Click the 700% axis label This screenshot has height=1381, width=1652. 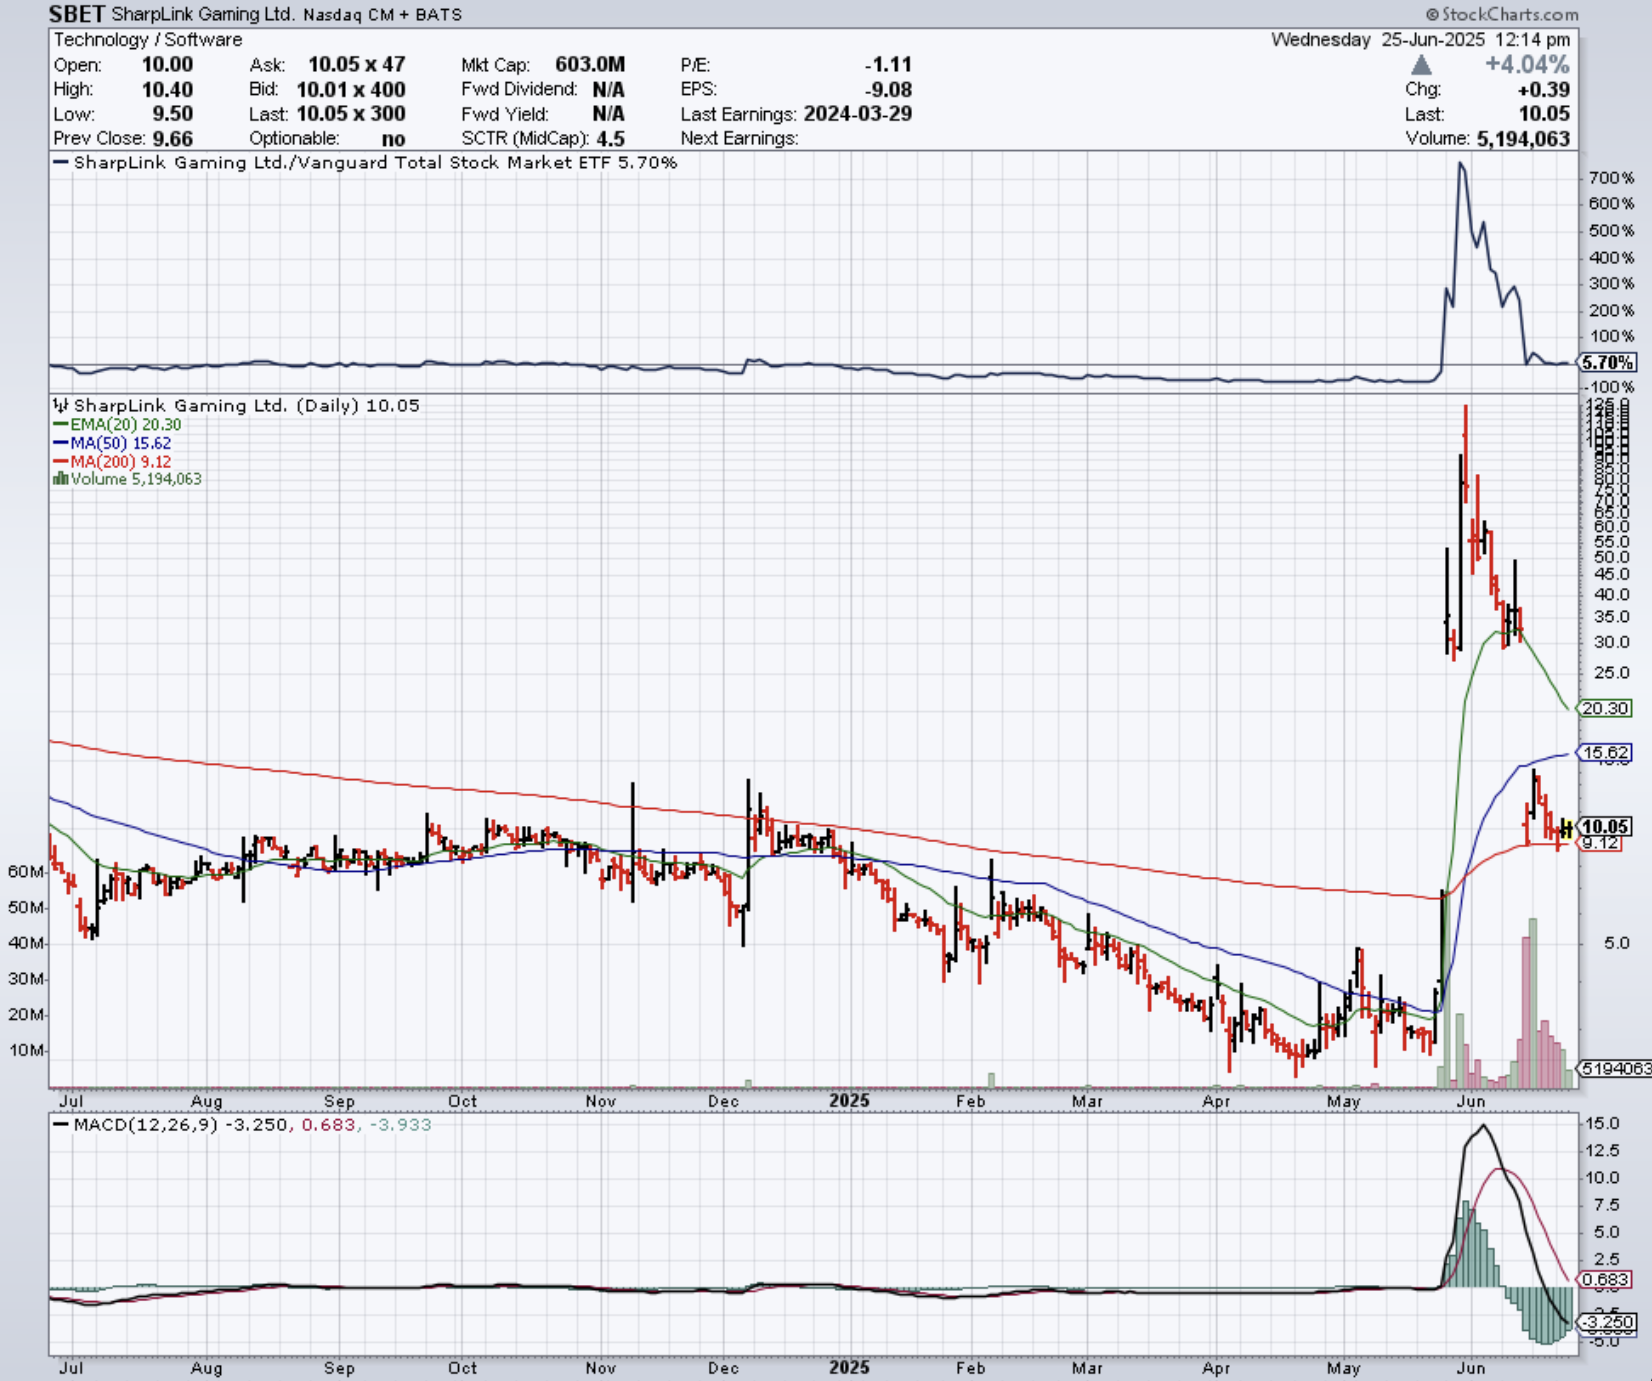[x=1611, y=178]
